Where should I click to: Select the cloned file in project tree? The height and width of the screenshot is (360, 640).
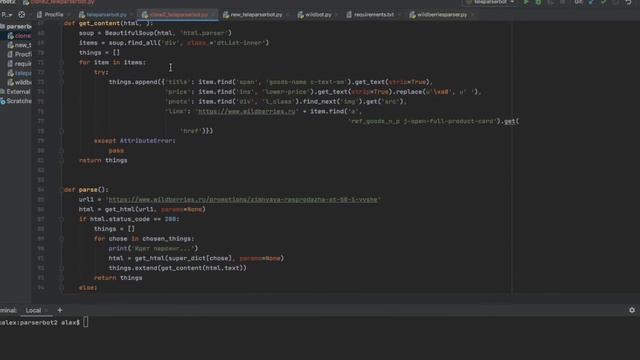(19, 36)
